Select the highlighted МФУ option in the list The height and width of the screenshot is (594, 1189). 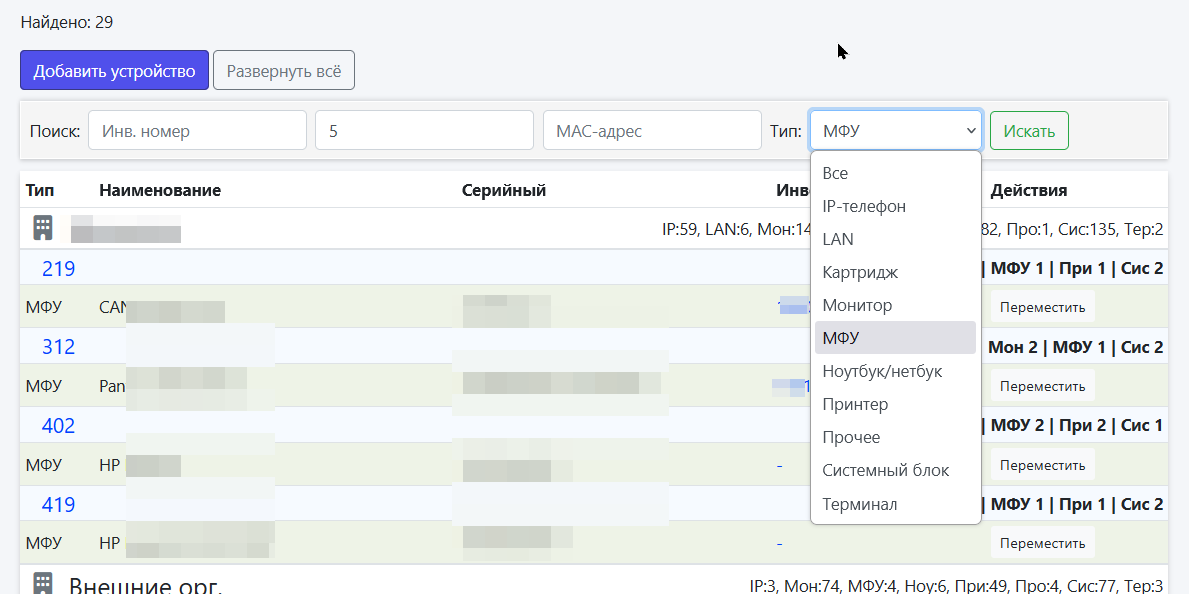pos(896,338)
